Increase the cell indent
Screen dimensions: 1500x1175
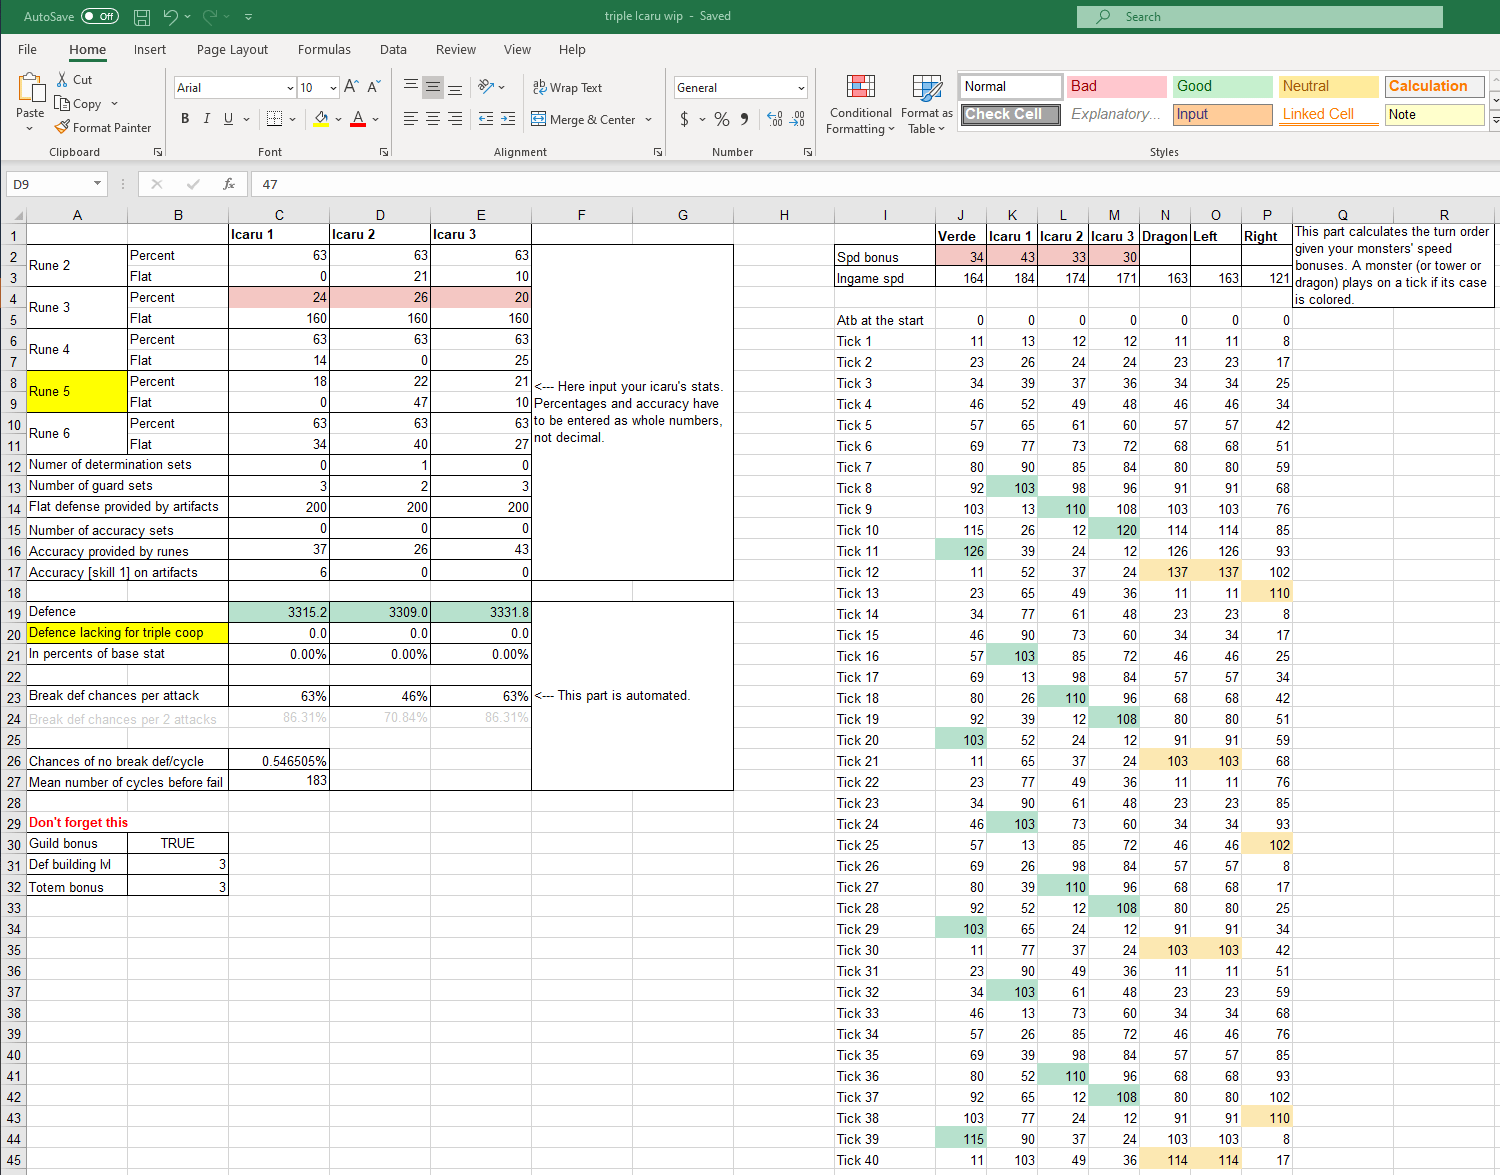pos(508,119)
